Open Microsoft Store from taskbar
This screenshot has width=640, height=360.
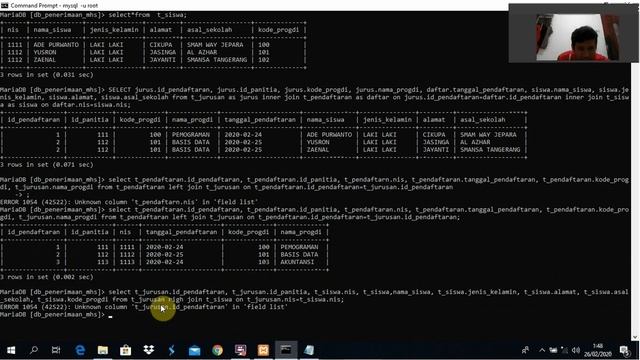coord(125,350)
